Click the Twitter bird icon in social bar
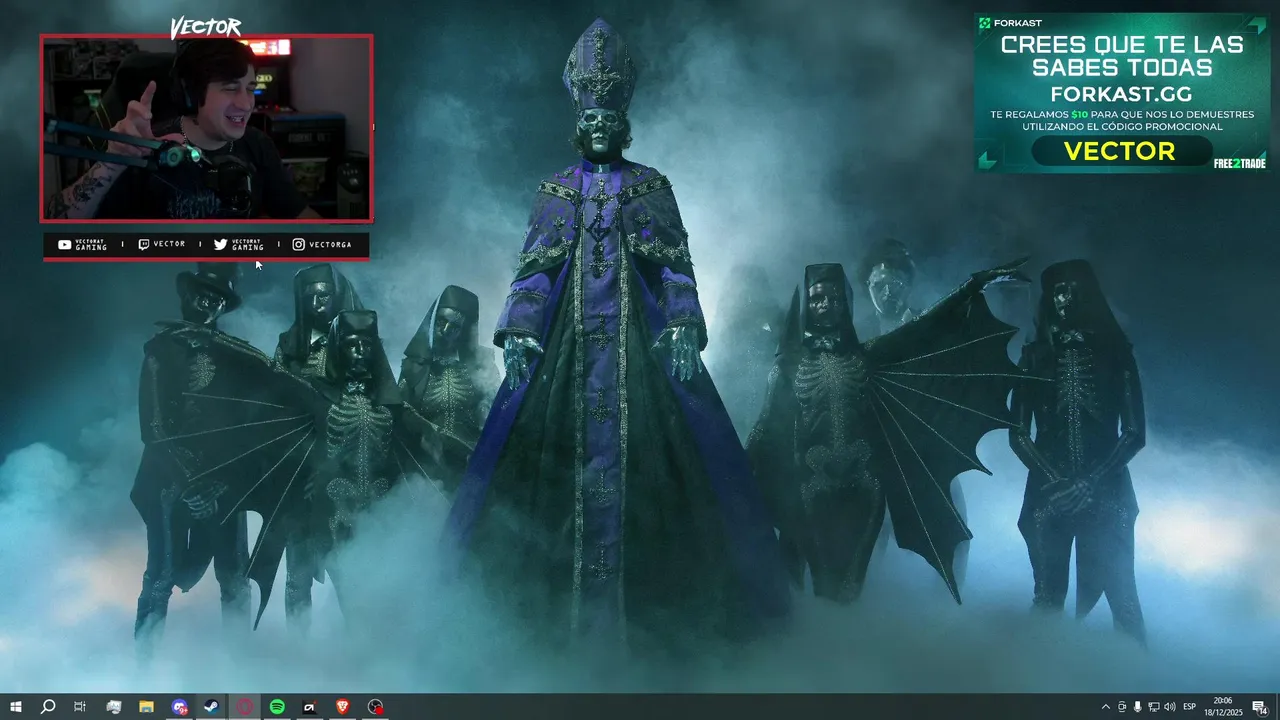The height and width of the screenshot is (720, 1280). pyautogui.click(x=220, y=244)
